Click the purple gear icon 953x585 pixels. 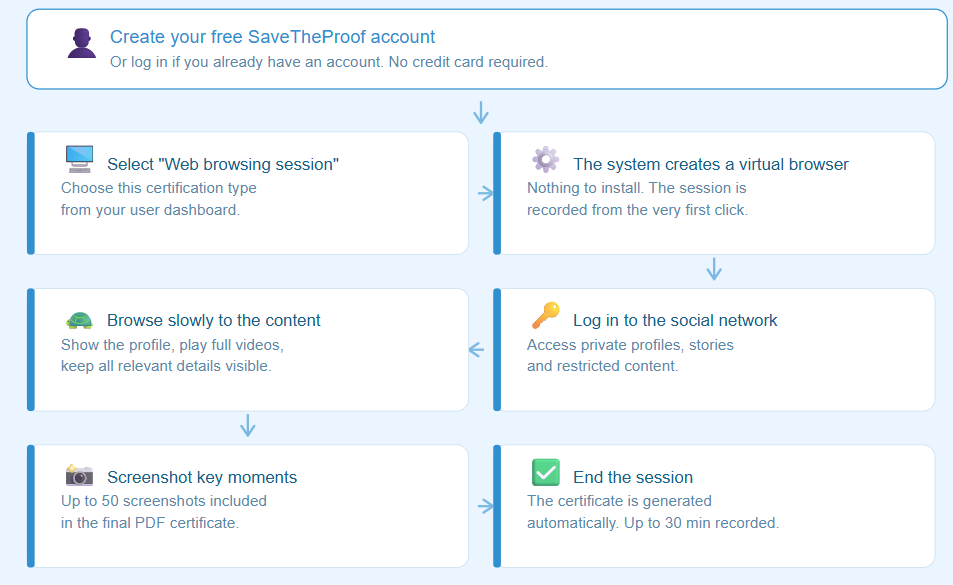pos(545,159)
